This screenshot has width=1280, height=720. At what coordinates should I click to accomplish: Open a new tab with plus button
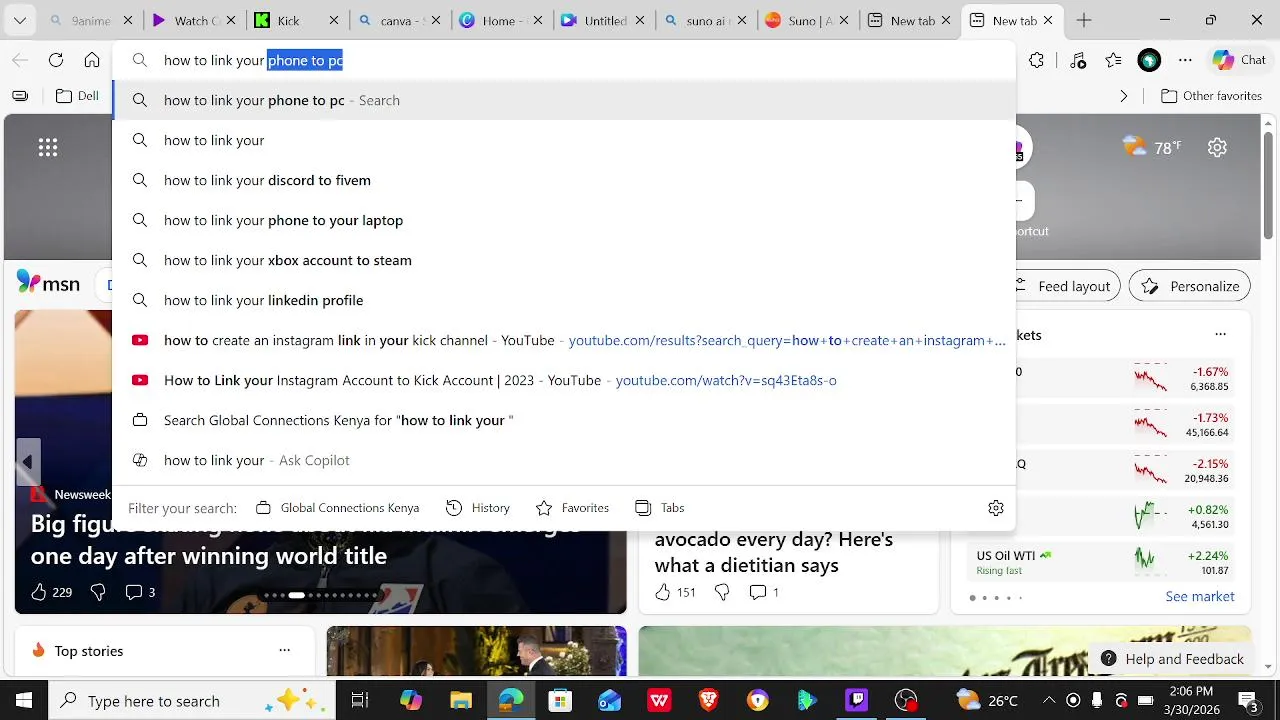point(1084,20)
